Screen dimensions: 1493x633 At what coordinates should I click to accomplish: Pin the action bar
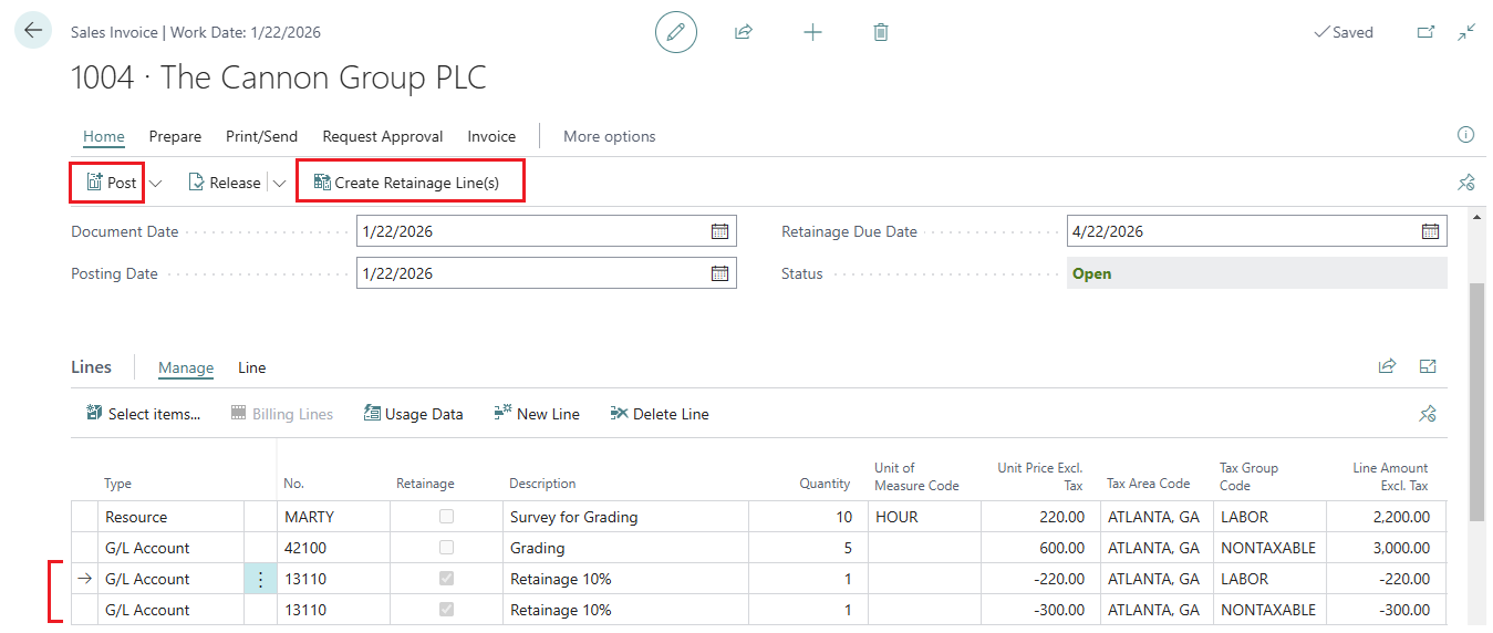1466,182
